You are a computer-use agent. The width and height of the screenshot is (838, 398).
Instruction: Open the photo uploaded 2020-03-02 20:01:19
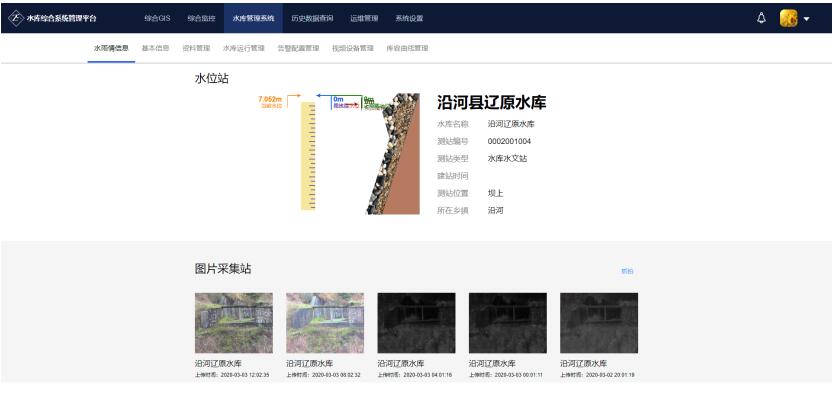tap(599, 323)
